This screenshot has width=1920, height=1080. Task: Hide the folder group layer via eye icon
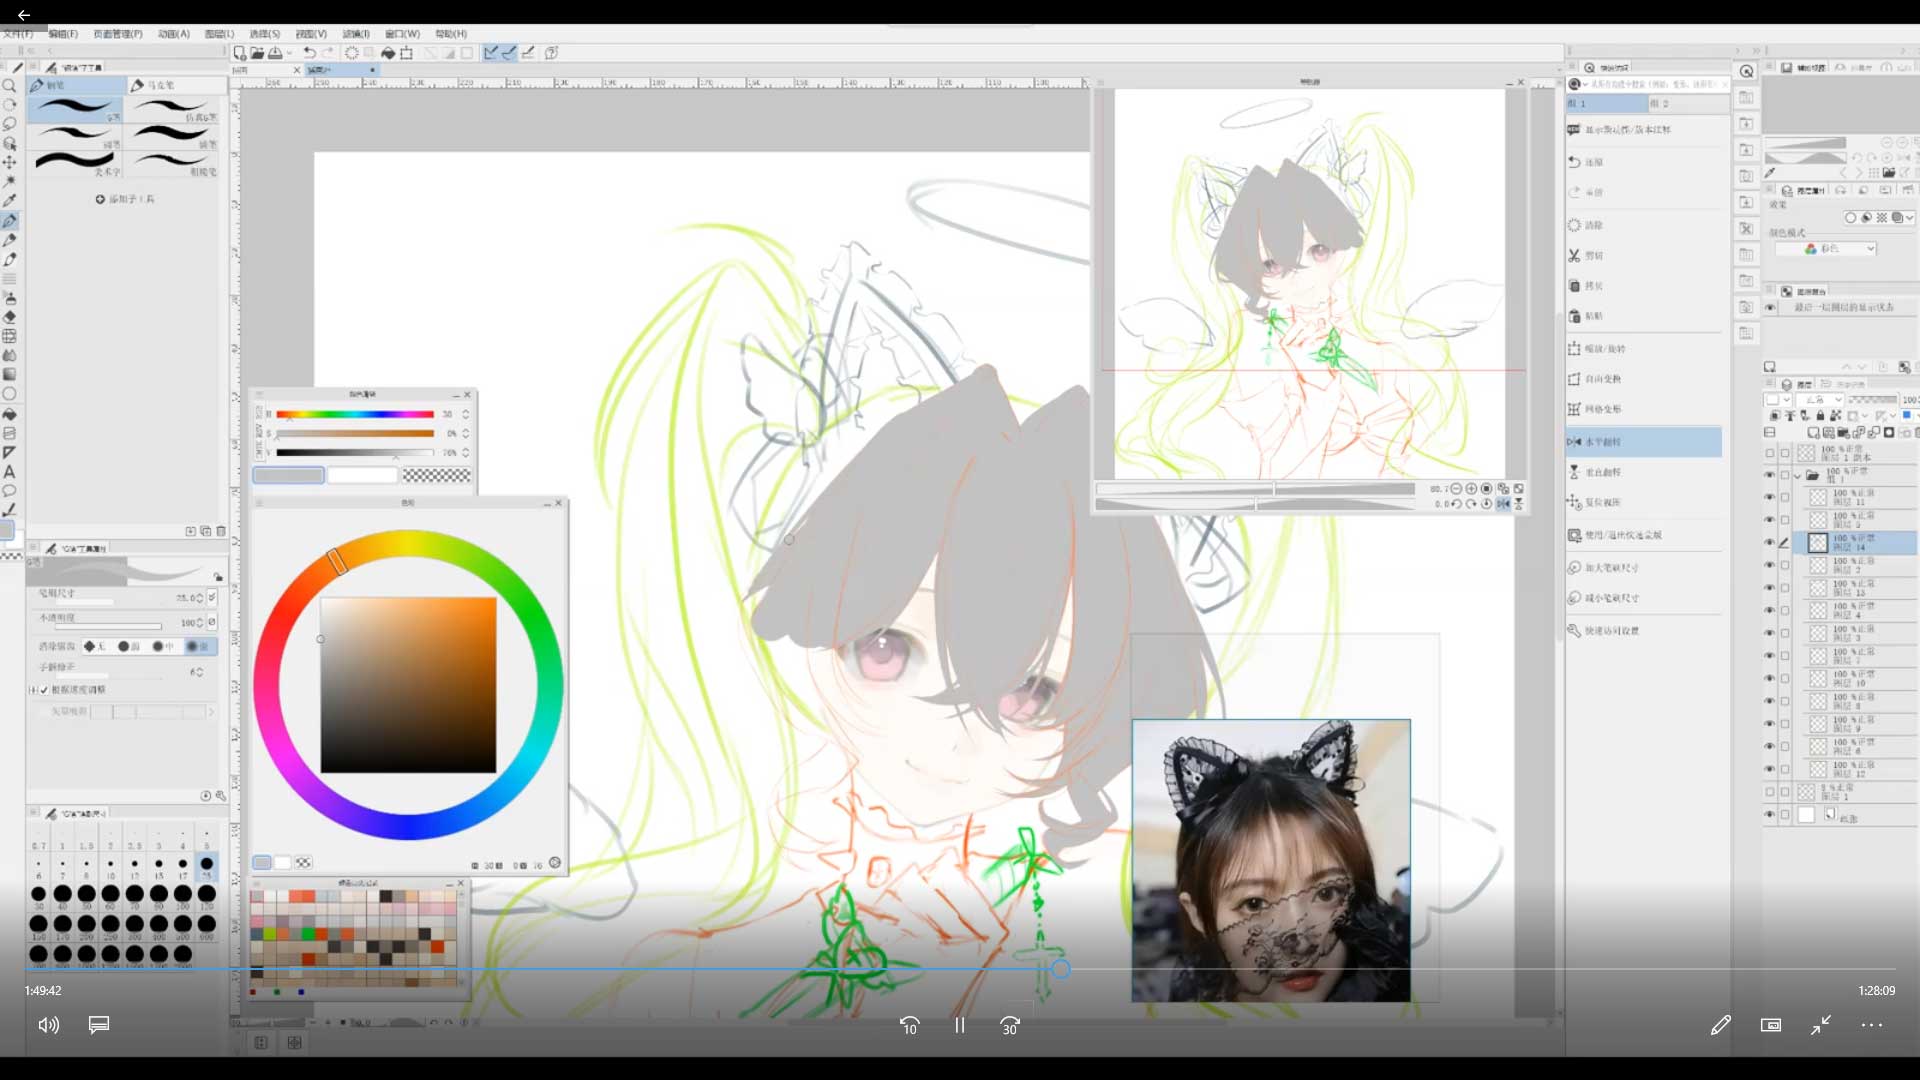(1769, 474)
